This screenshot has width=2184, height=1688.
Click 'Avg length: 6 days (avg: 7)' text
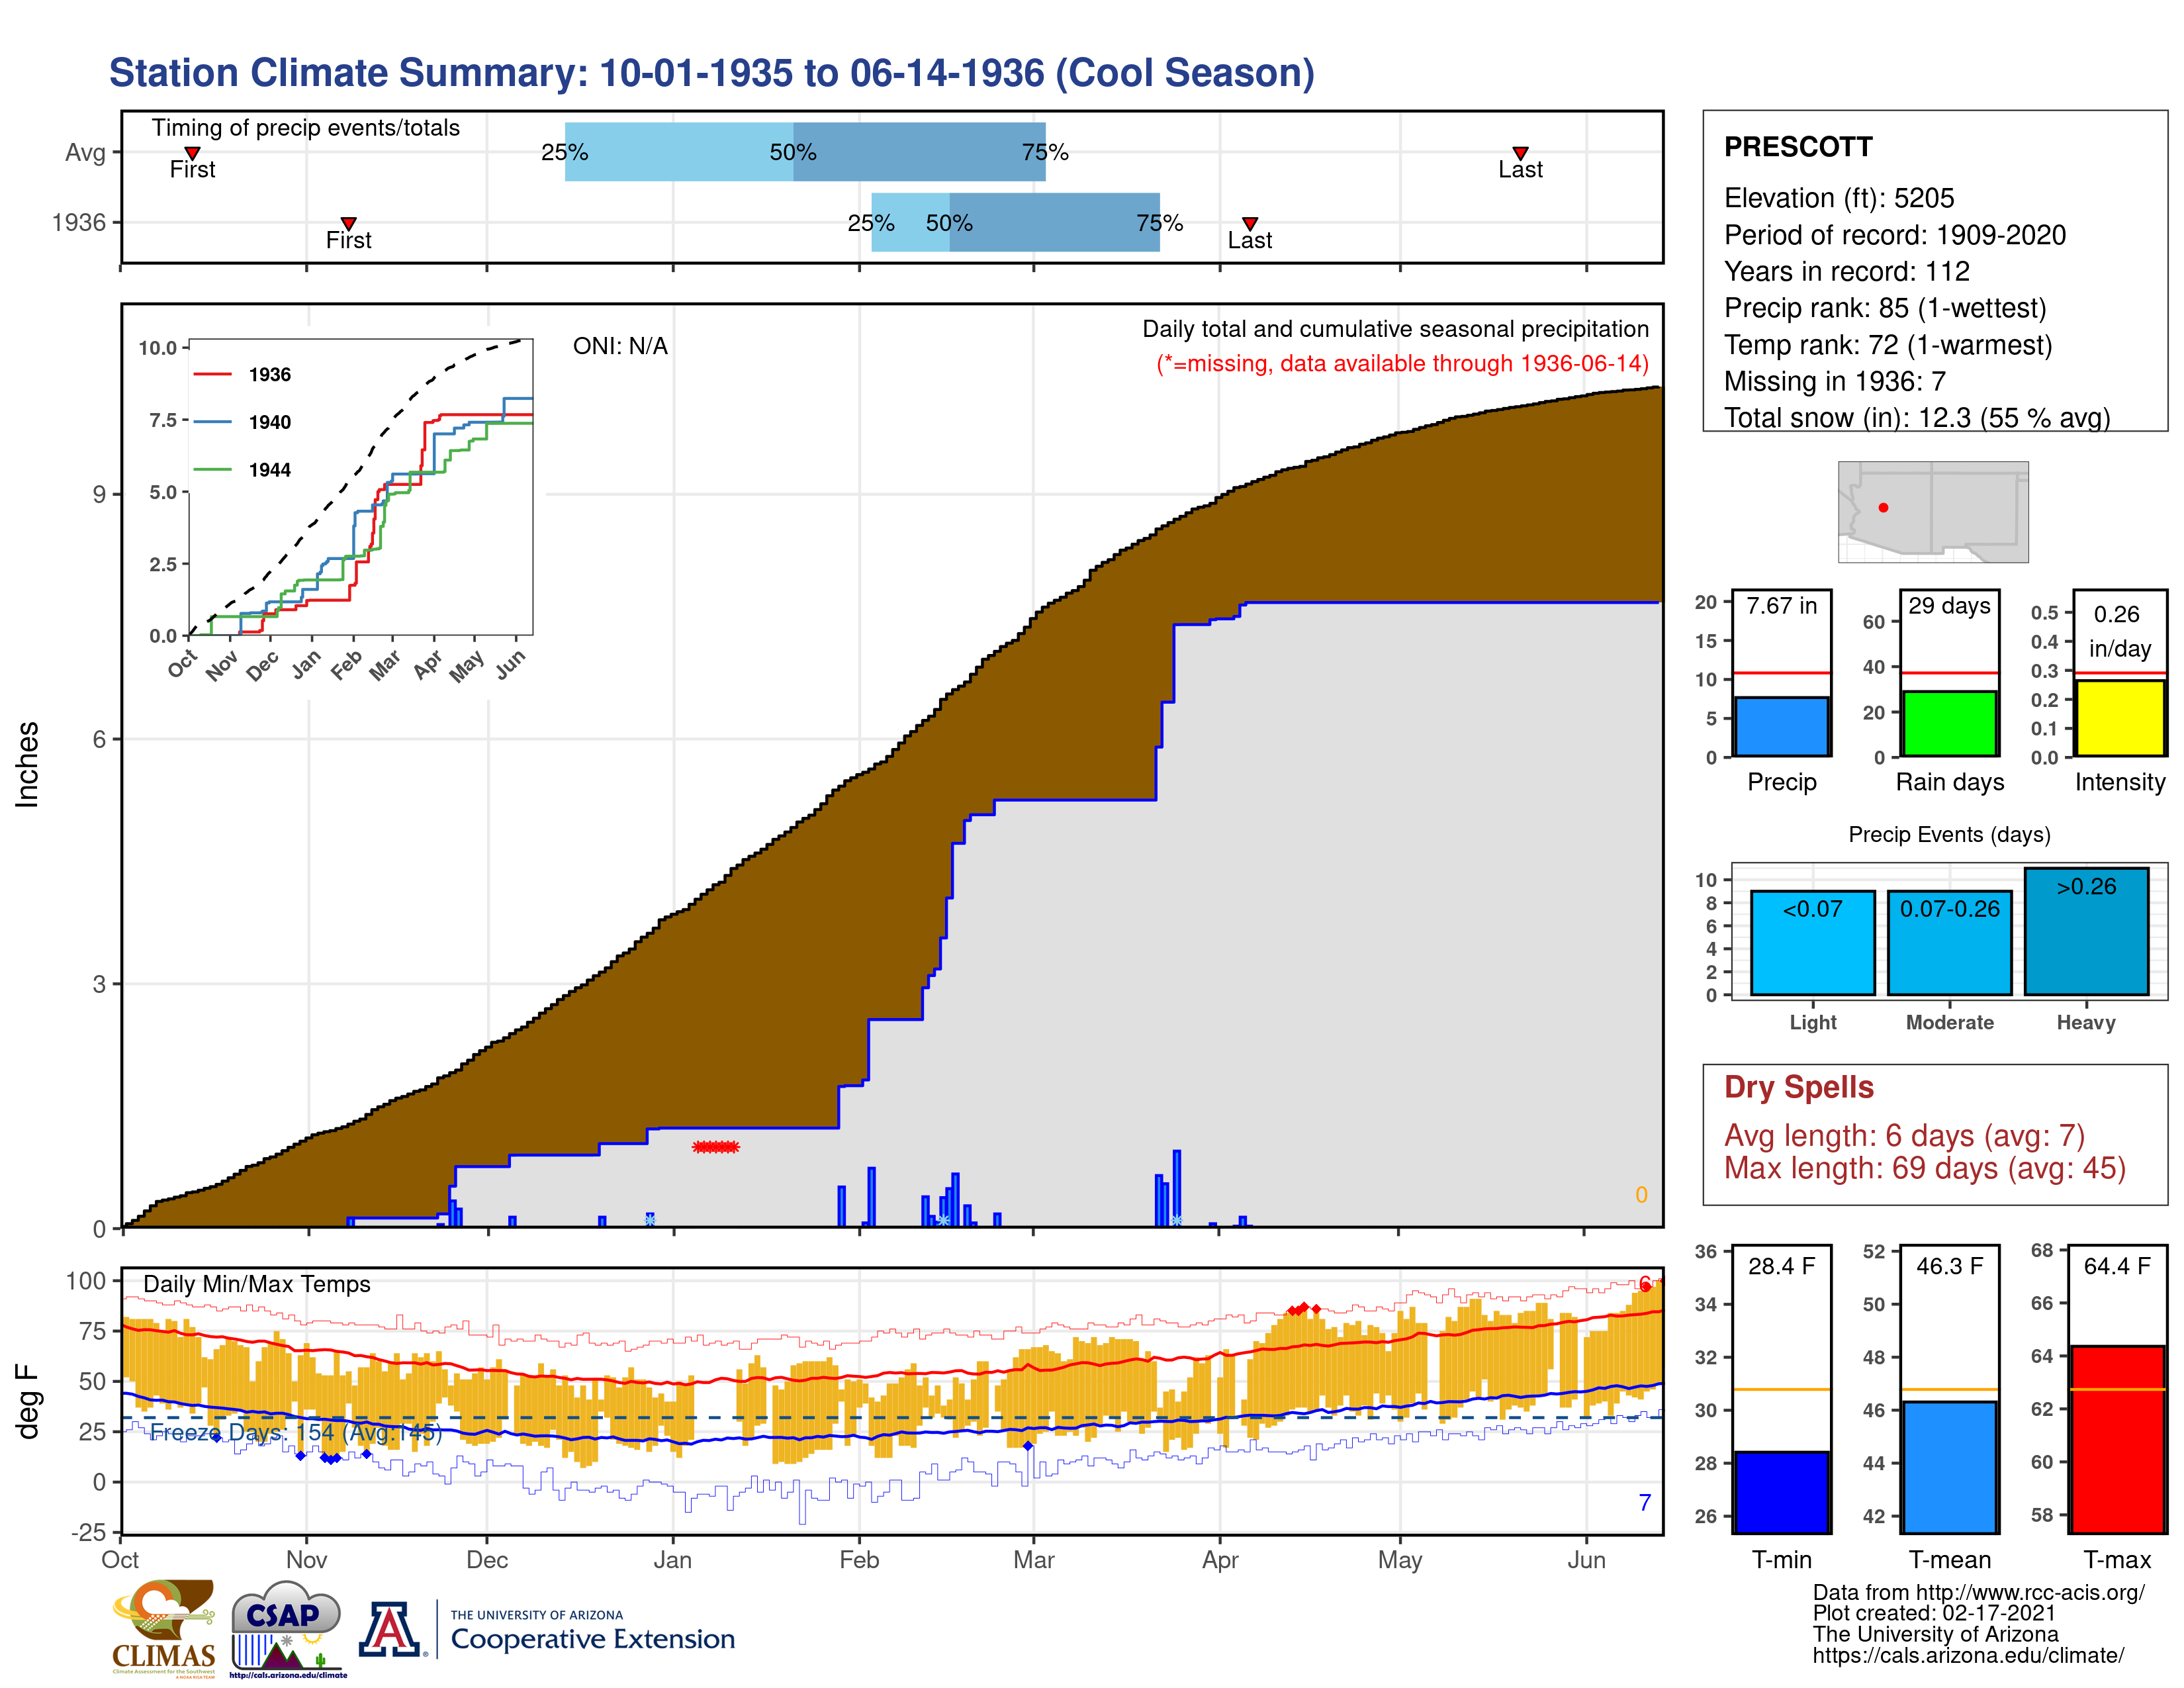tap(1904, 1136)
